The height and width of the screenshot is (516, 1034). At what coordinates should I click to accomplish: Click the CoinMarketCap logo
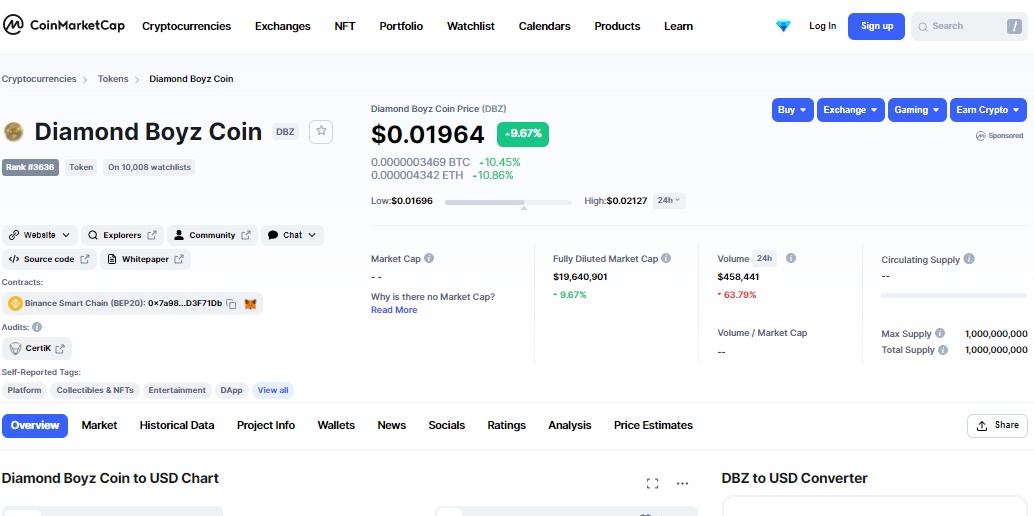(x=65, y=26)
